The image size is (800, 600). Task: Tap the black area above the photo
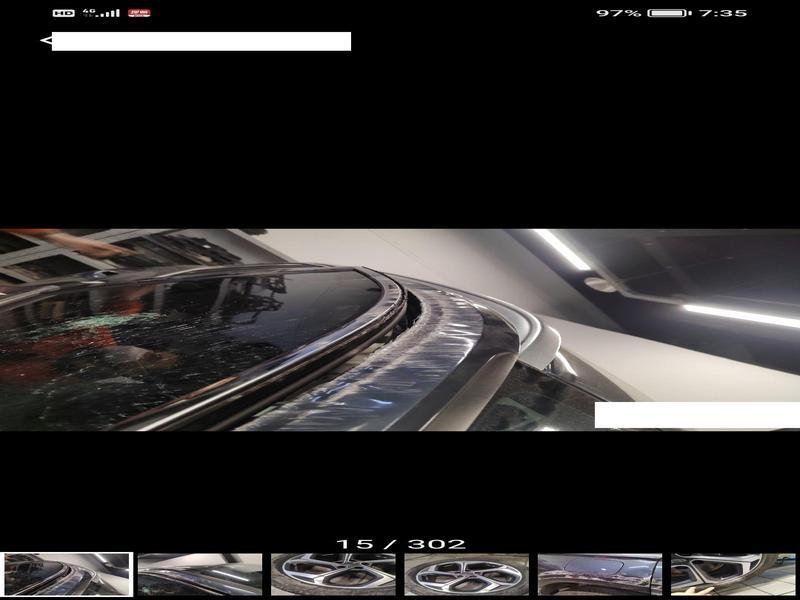(x=400, y=140)
